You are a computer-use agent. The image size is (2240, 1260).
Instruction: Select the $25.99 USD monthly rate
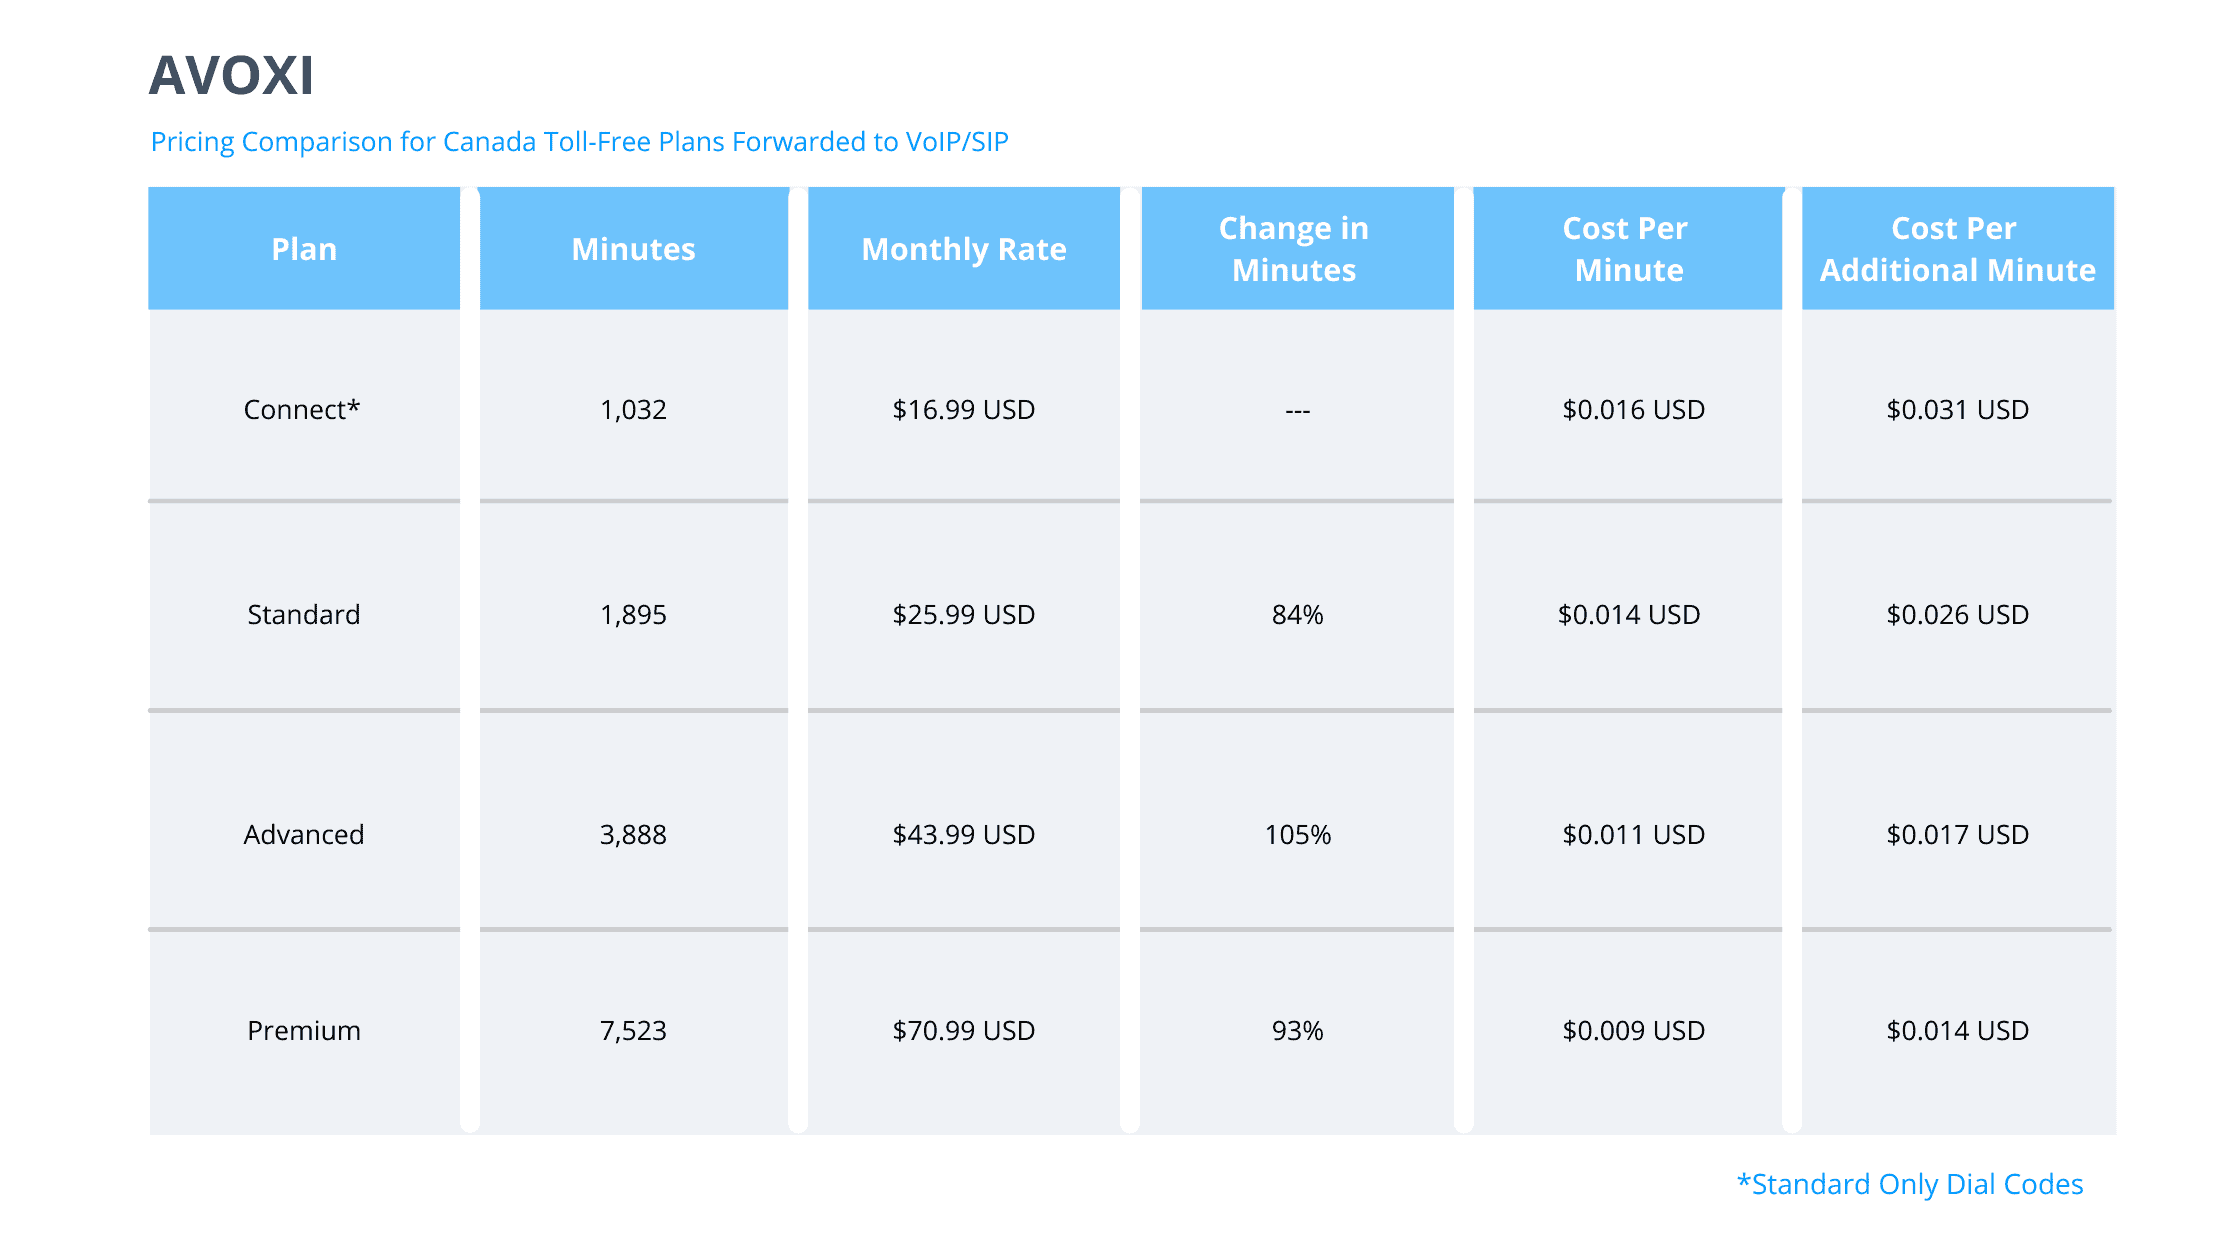(963, 615)
